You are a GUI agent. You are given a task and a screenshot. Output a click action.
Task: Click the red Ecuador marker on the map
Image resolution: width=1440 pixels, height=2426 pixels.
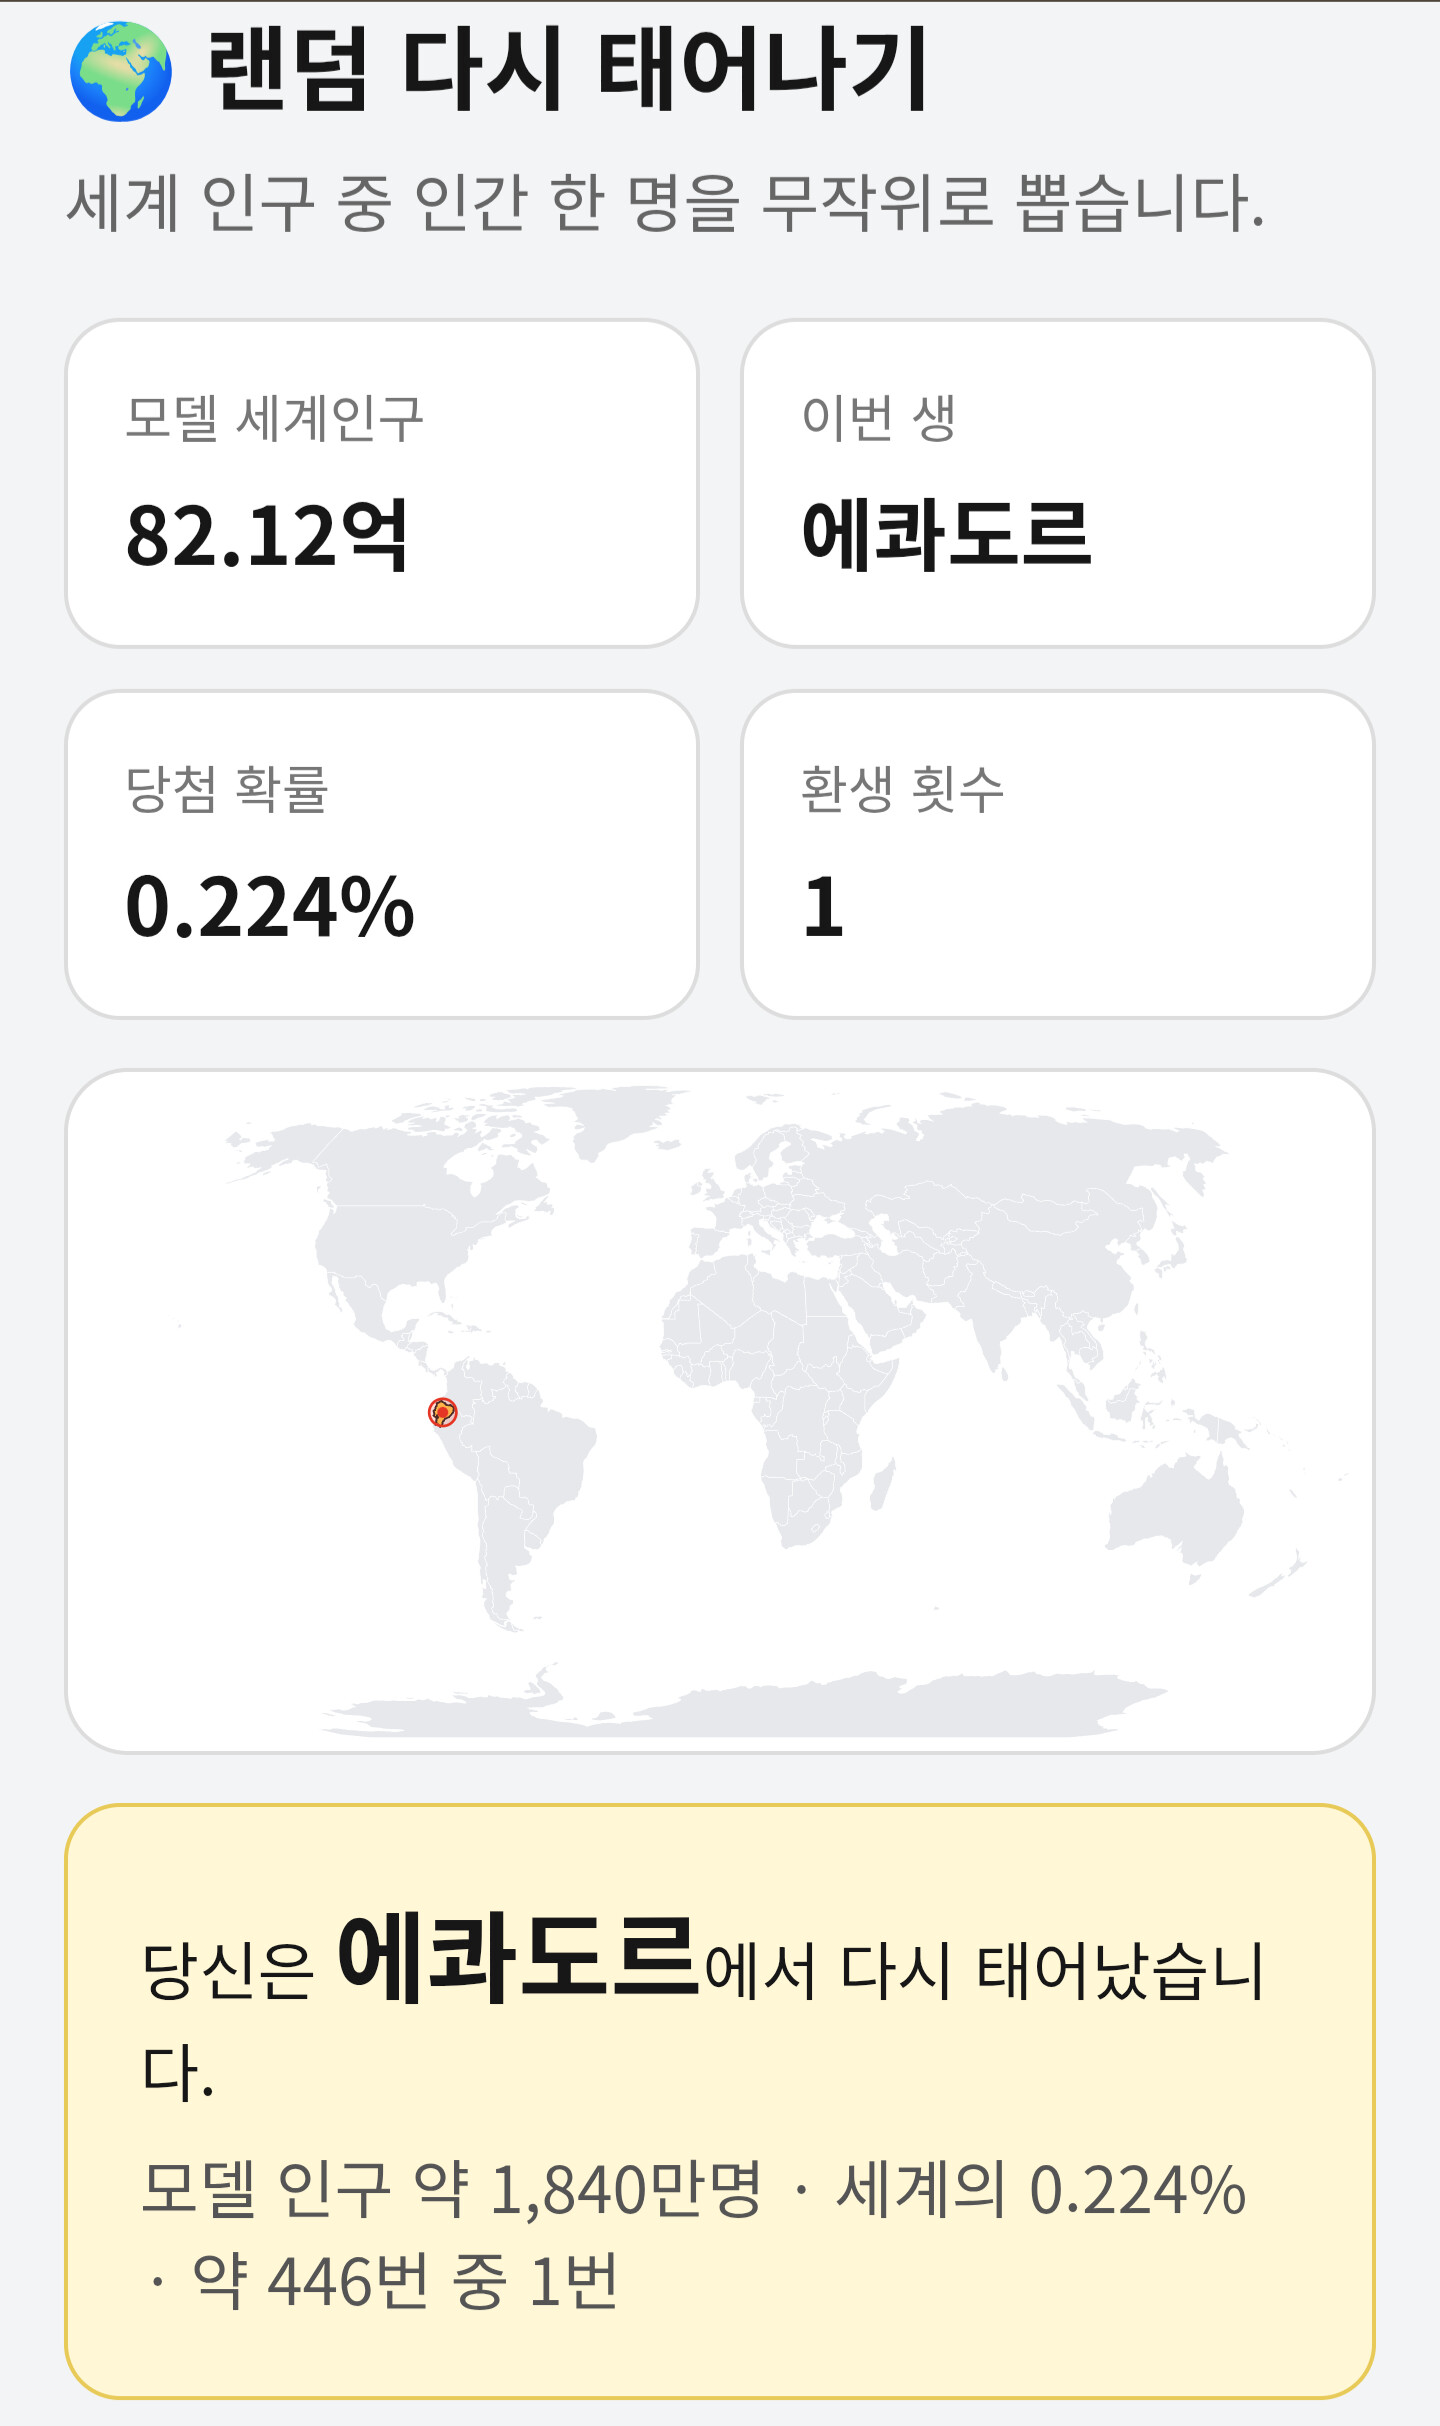(442, 1411)
